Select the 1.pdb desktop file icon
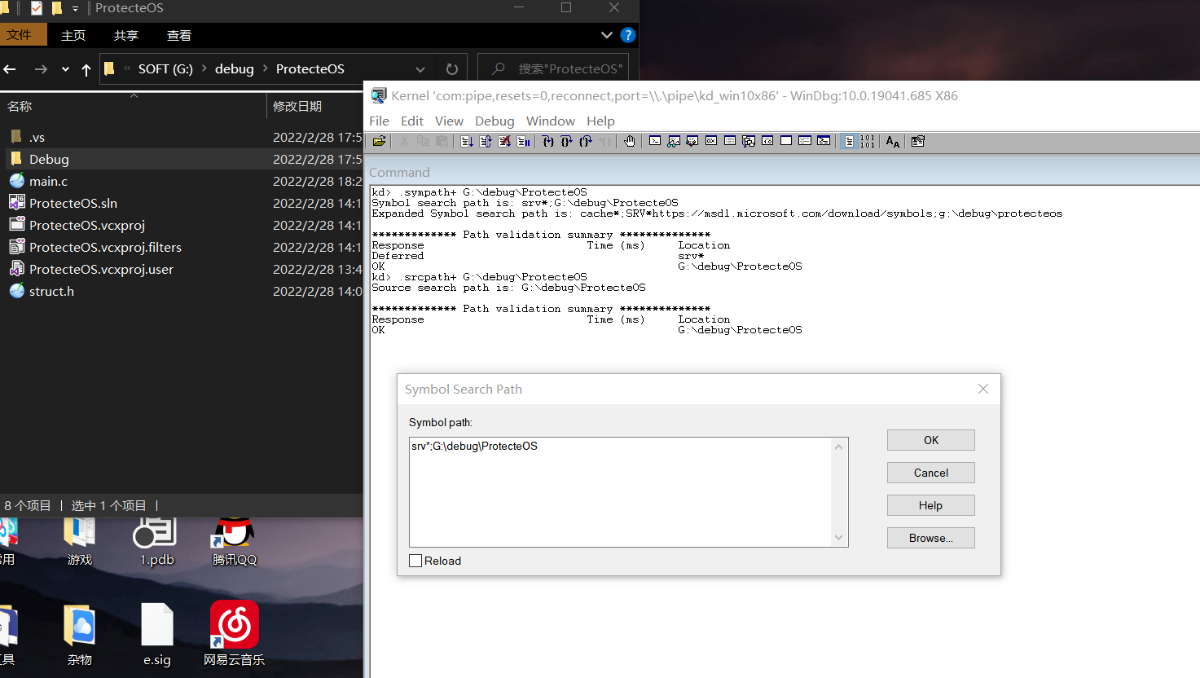Screen dimensions: 1200x678 click(x=157, y=541)
